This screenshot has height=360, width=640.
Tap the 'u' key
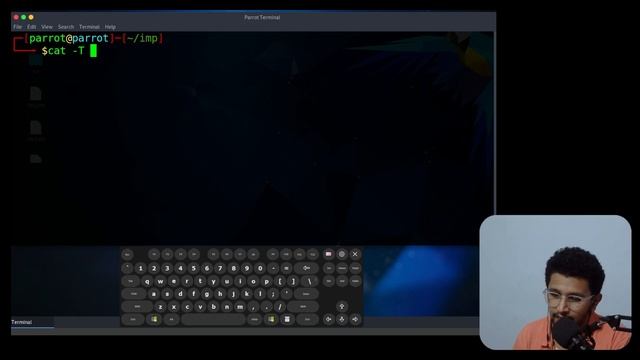point(227,281)
